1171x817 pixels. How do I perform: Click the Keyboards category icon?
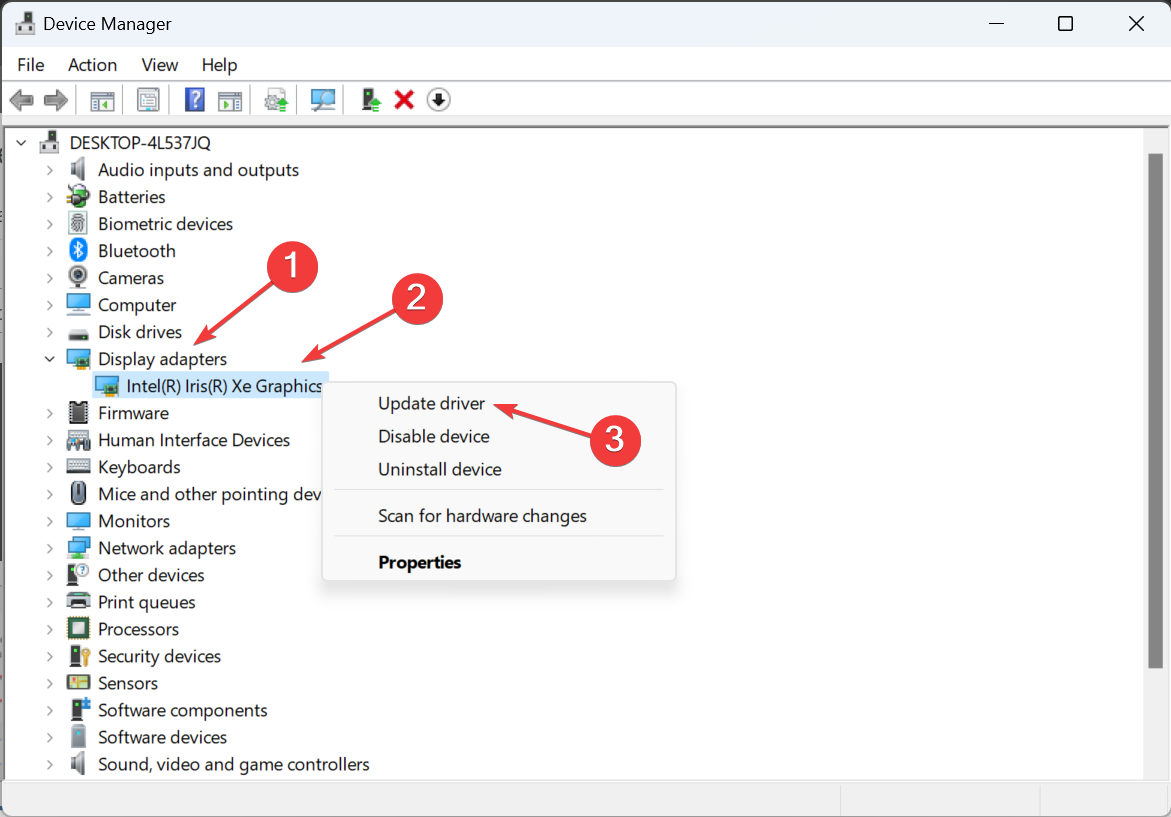pos(78,466)
